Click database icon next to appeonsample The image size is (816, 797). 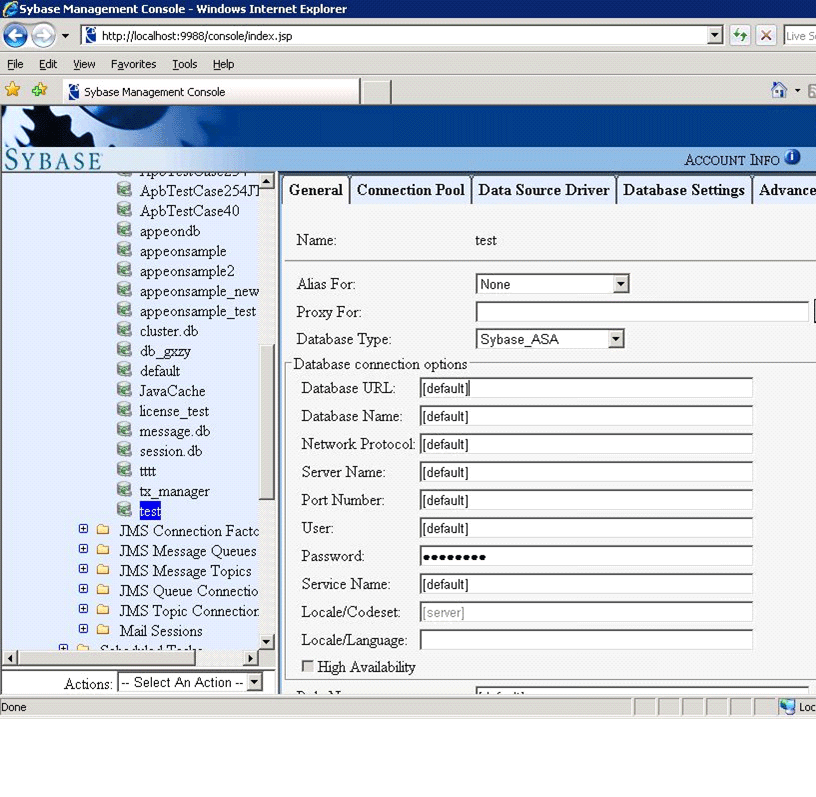124,249
